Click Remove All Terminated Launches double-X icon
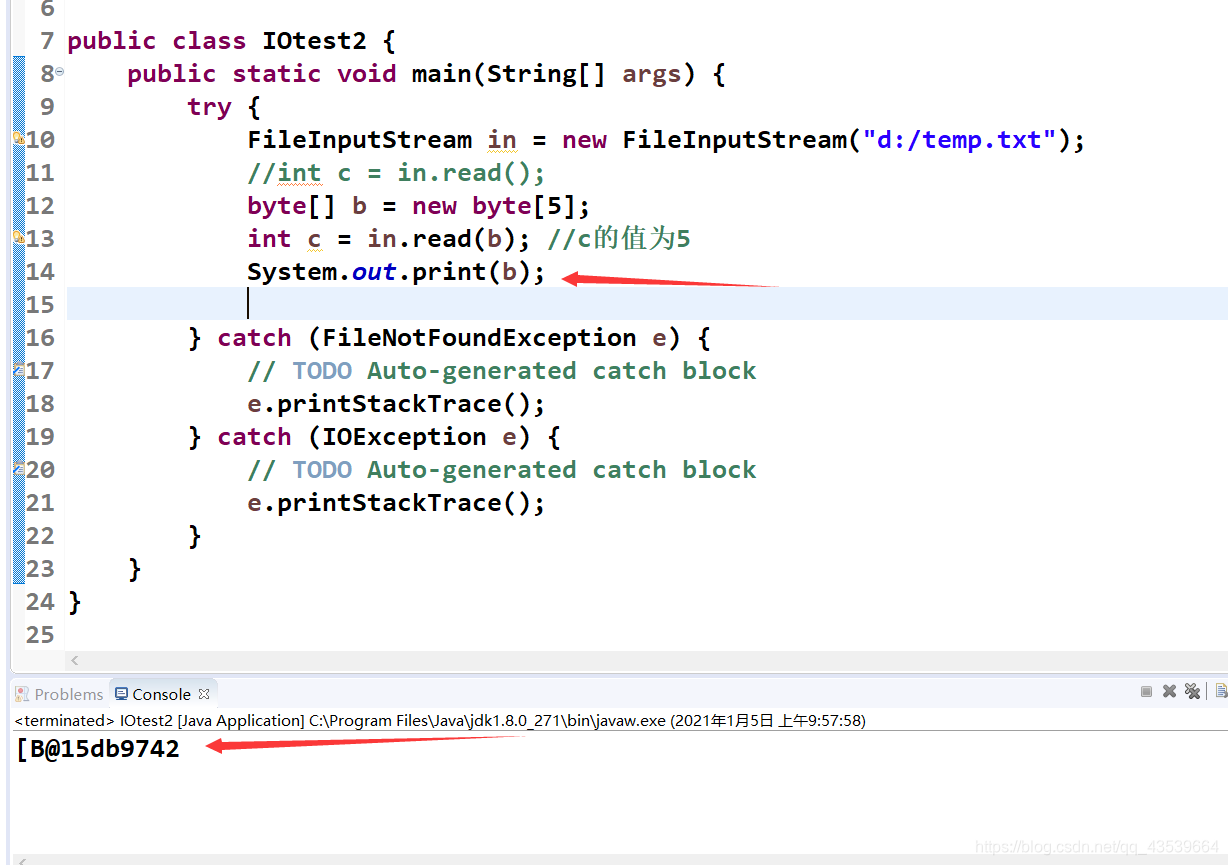 [x=1192, y=691]
